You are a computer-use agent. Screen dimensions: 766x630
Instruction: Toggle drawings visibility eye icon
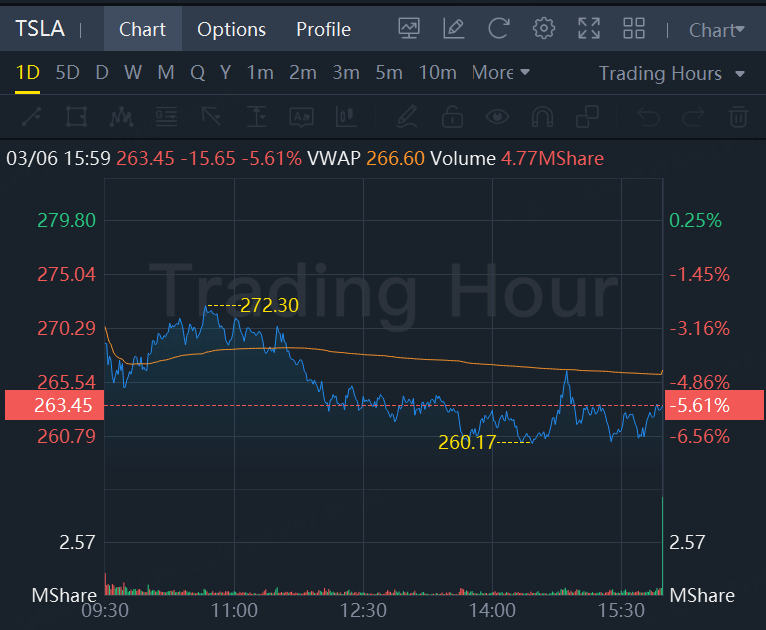[497, 117]
